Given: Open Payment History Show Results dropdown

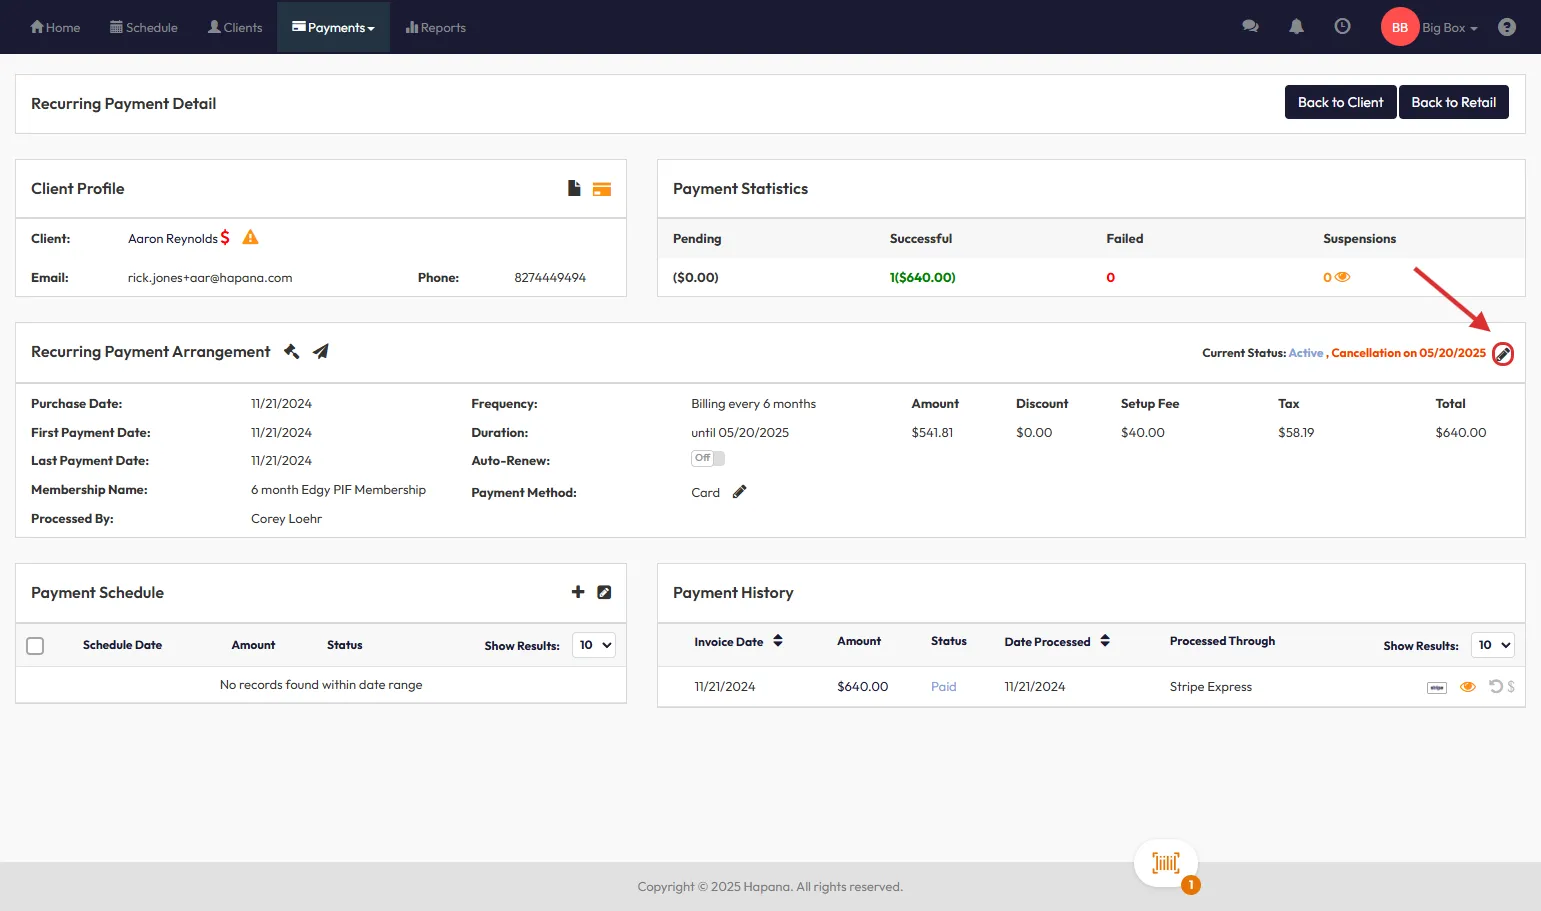Looking at the screenshot, I should (x=1493, y=645).
